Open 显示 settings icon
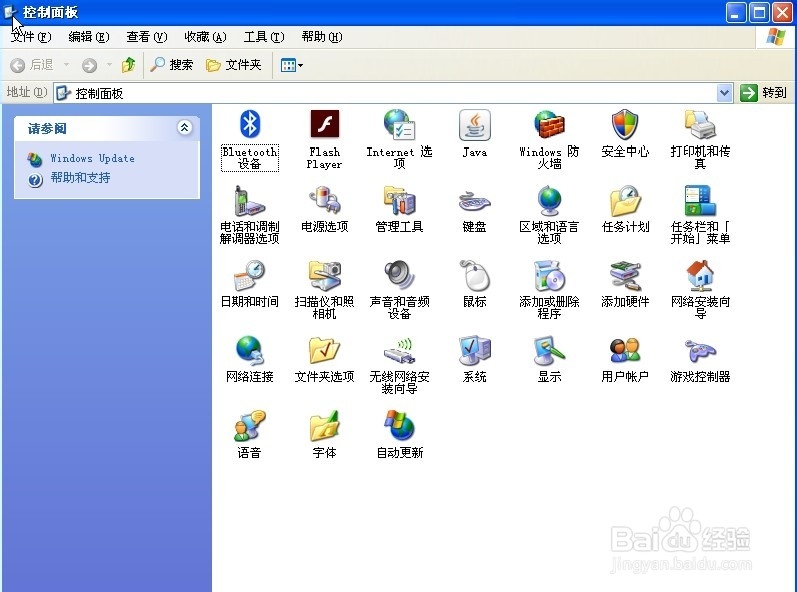Screen dimensions: 797x592 (x=549, y=350)
